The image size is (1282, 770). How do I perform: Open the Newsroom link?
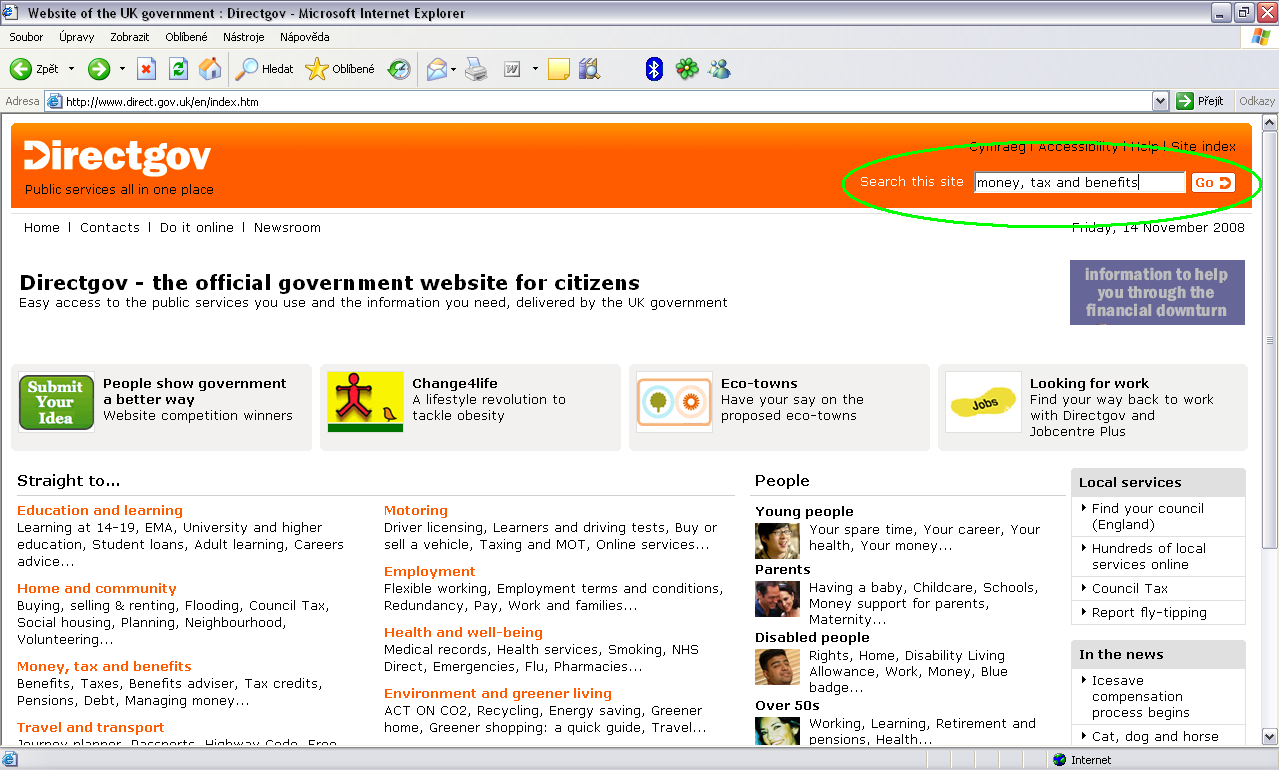(287, 228)
